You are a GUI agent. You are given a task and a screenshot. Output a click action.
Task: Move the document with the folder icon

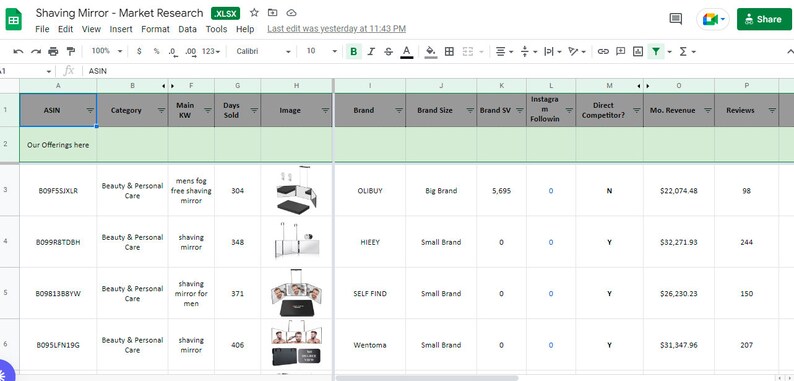coord(272,13)
